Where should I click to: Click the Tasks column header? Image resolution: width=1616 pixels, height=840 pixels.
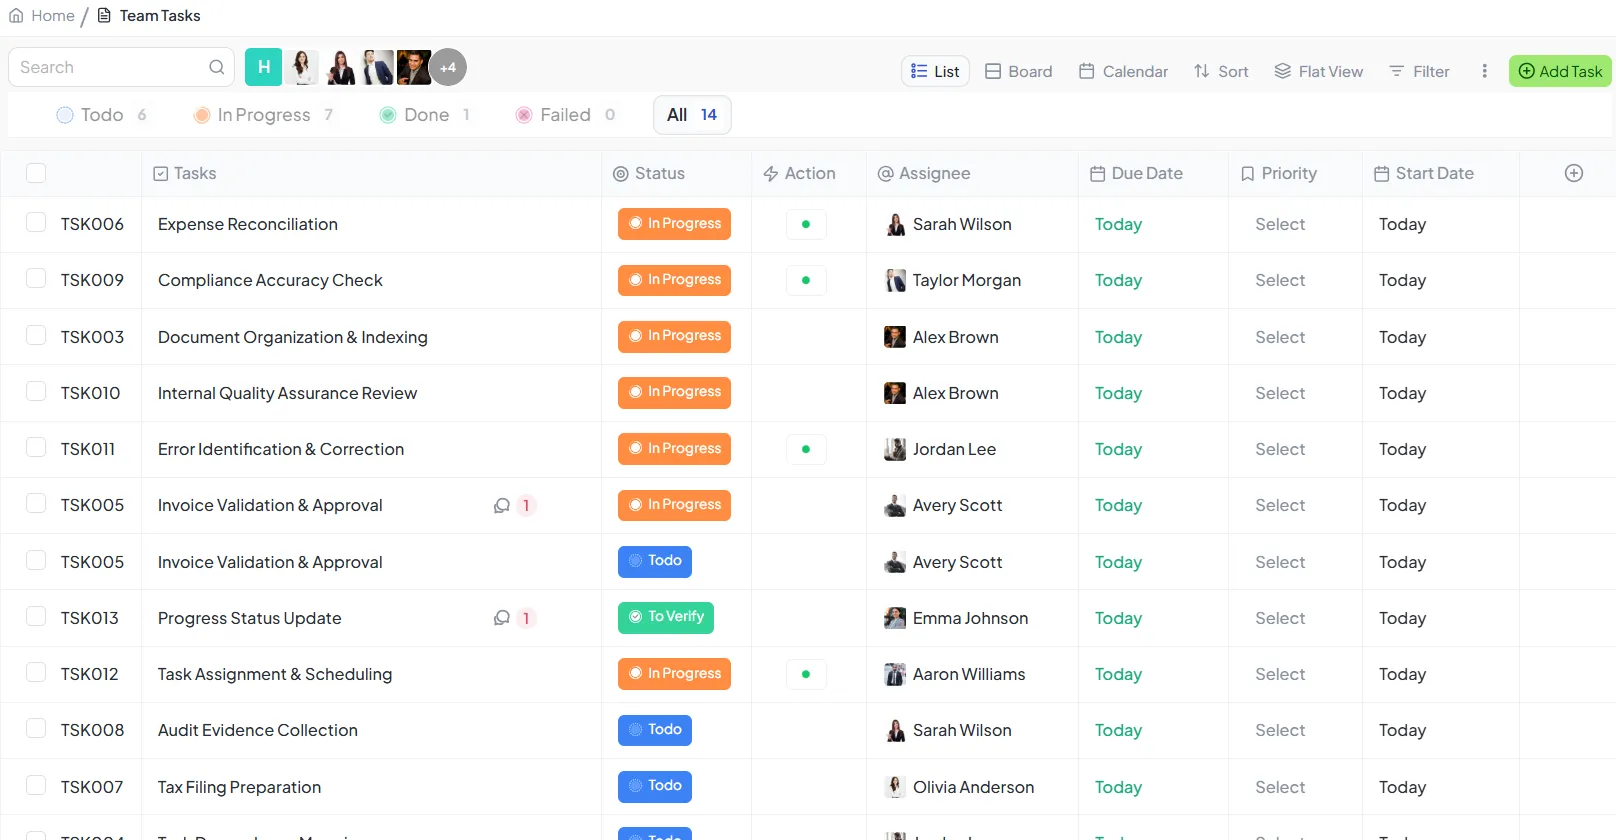[x=185, y=173]
